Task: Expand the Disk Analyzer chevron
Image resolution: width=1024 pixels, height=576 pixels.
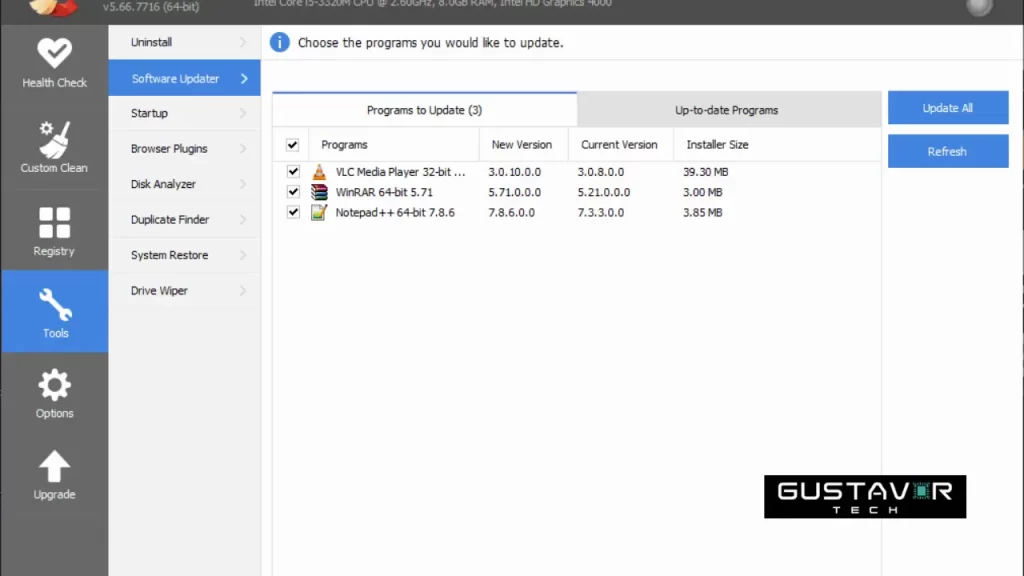Action: pos(243,184)
